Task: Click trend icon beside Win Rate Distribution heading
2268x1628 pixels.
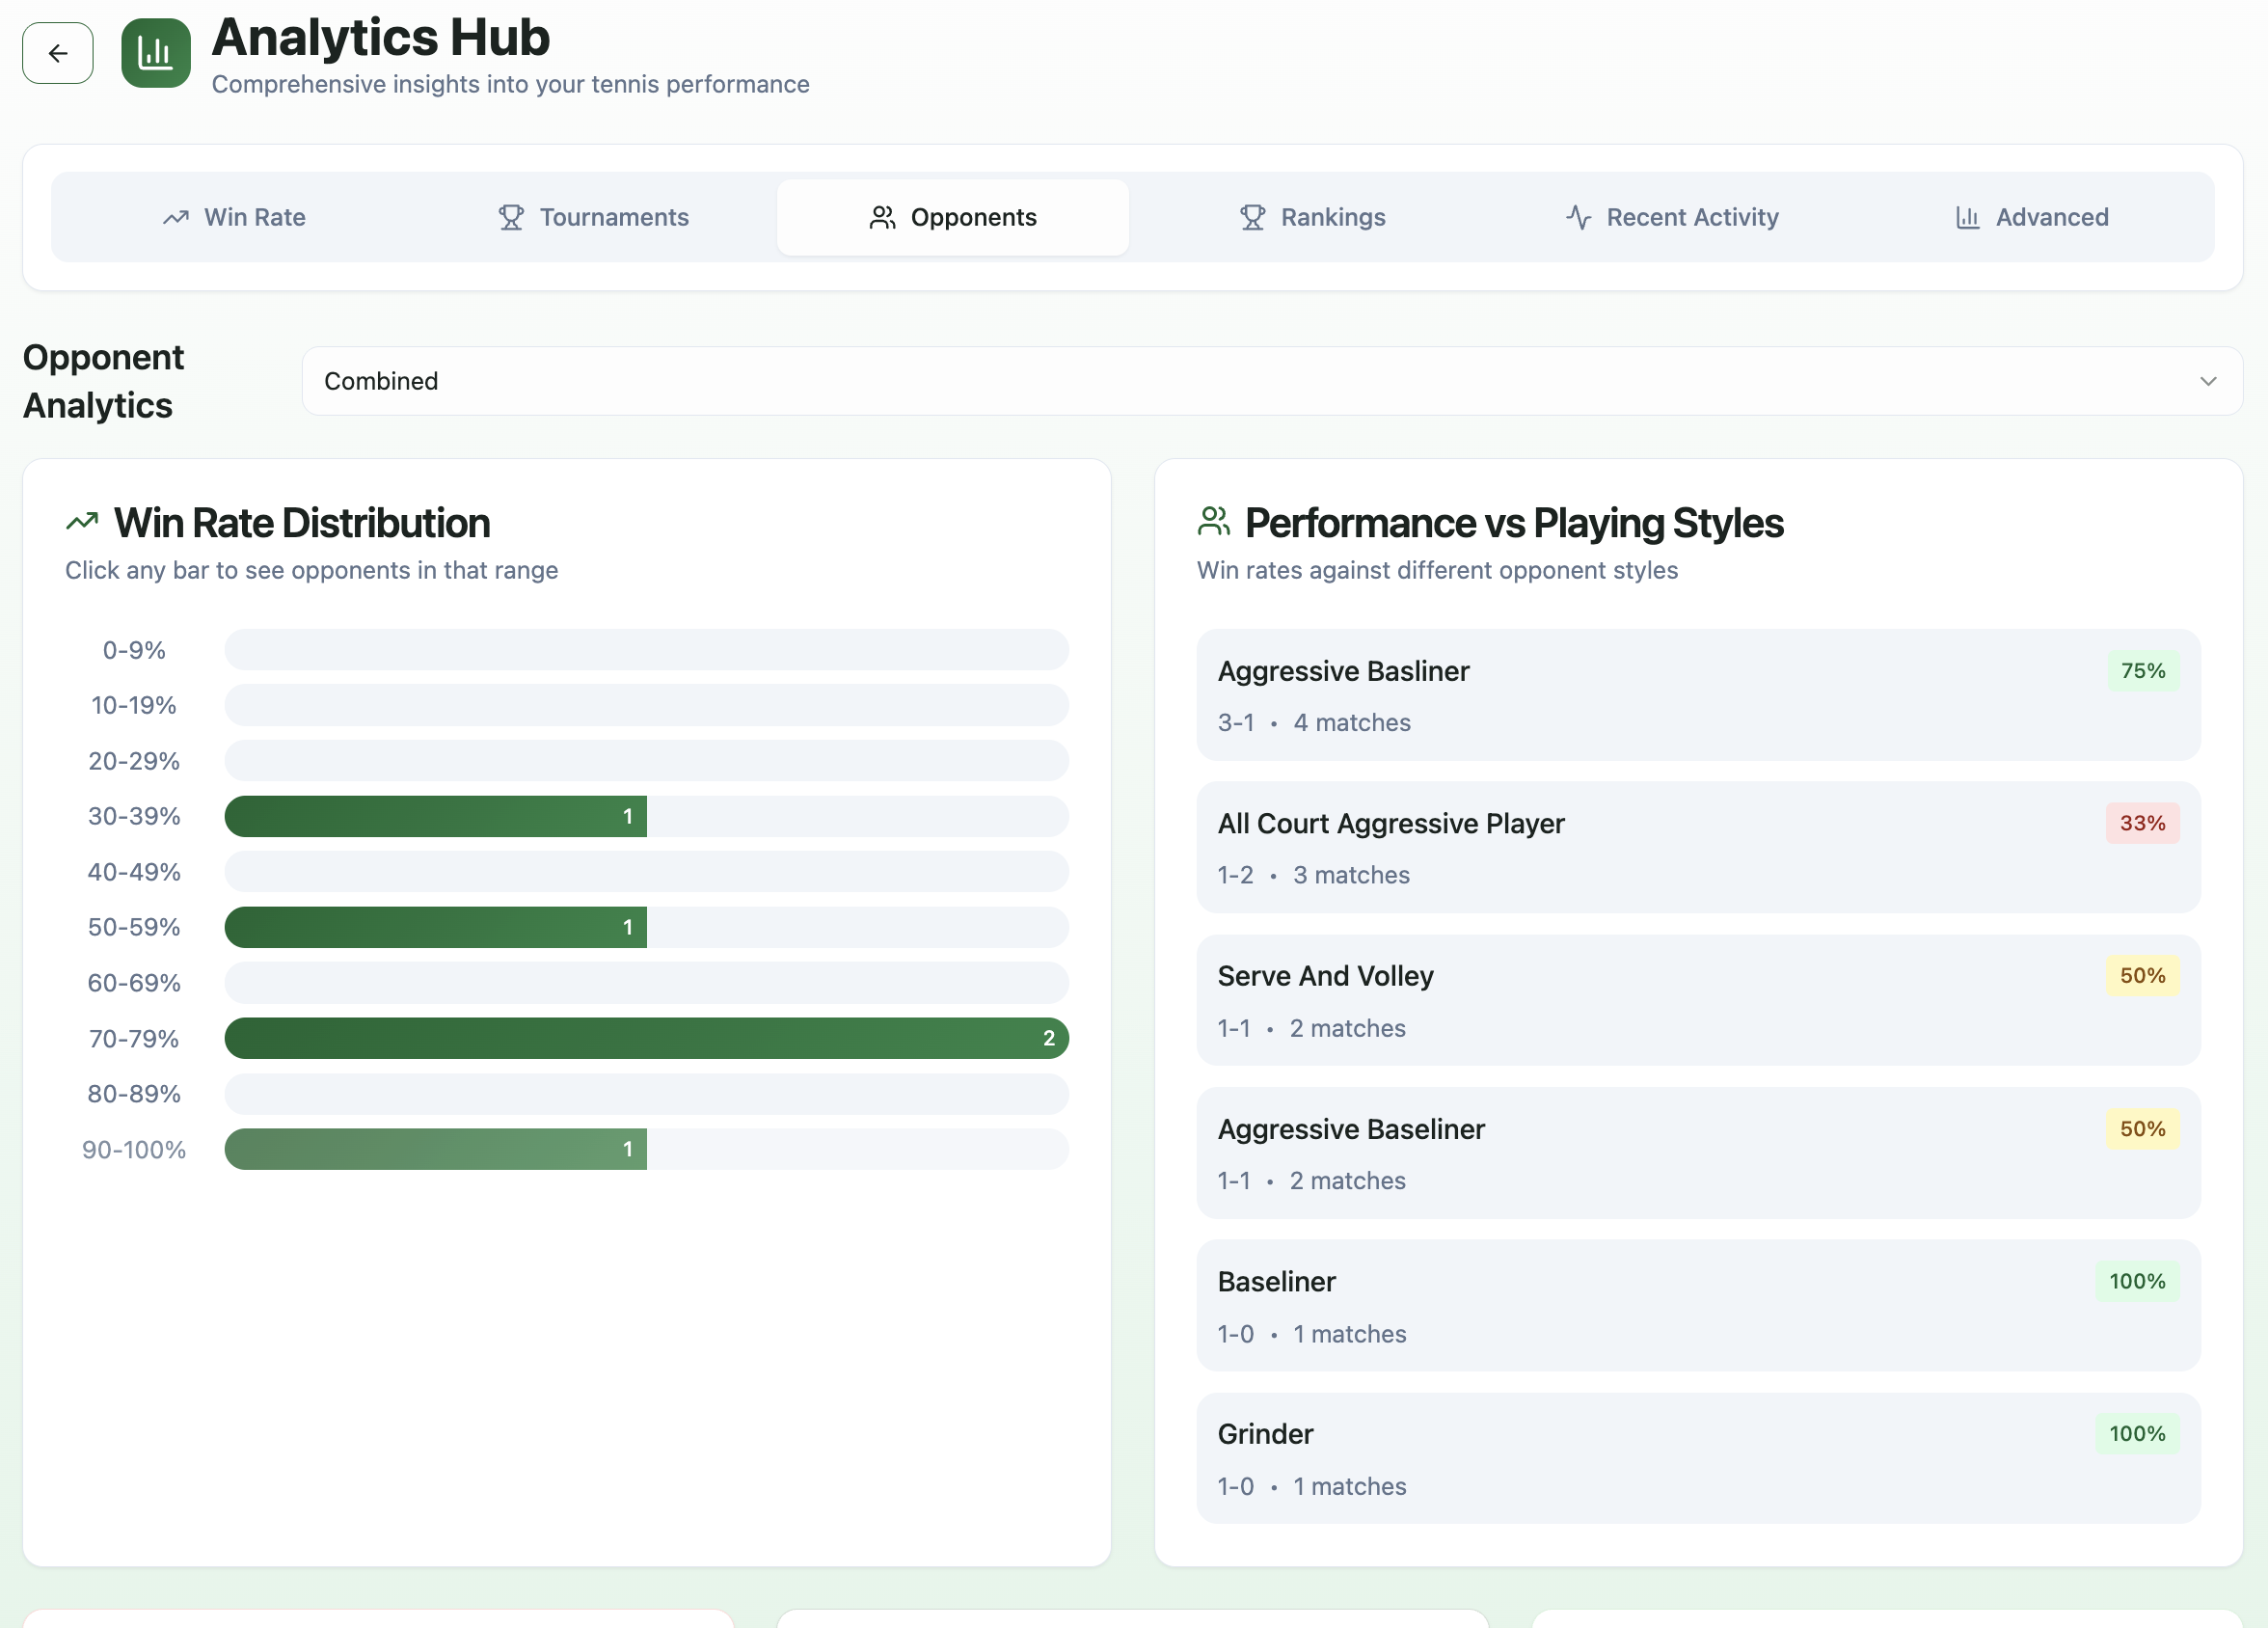Action: 82,522
